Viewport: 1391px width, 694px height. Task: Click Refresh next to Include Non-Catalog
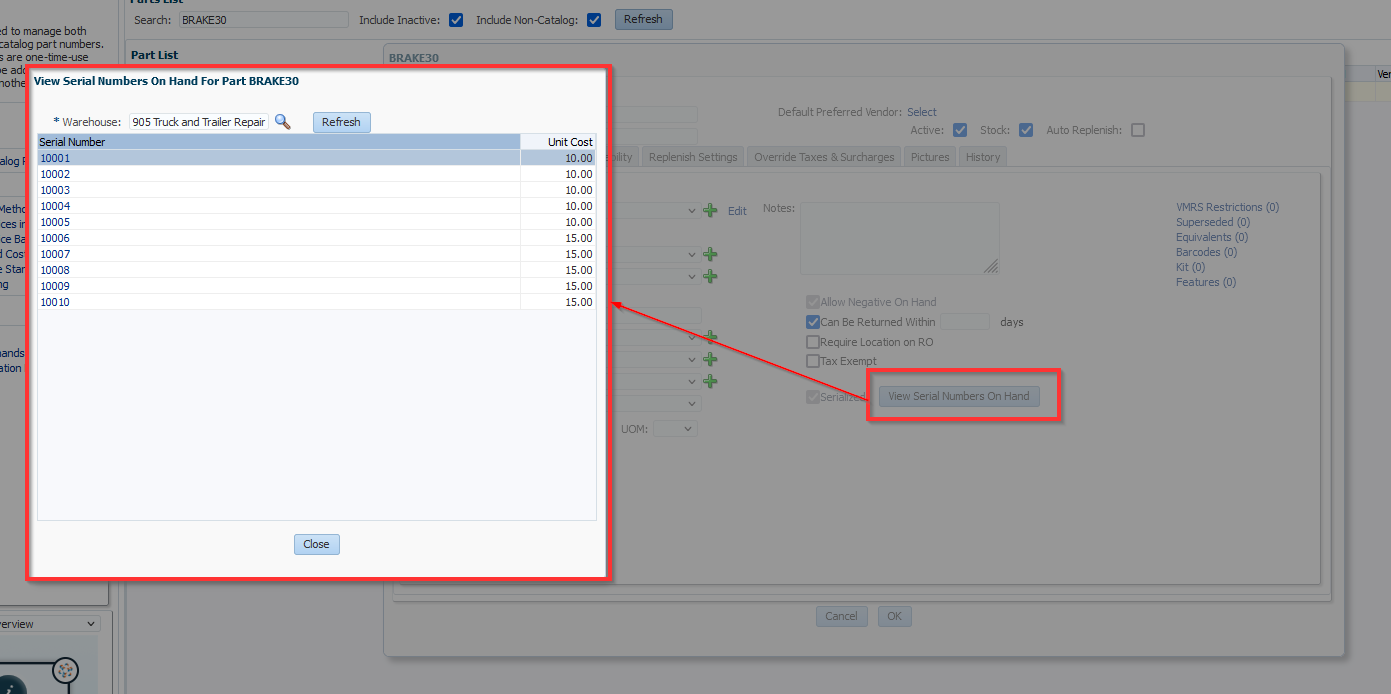point(643,19)
